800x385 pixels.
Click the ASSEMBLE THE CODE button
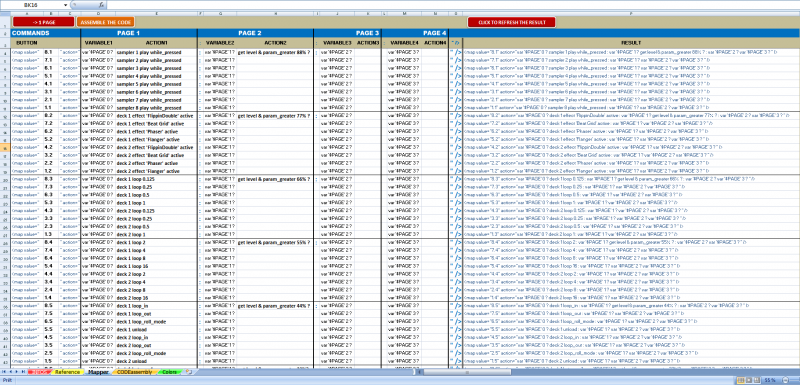click(106, 22)
